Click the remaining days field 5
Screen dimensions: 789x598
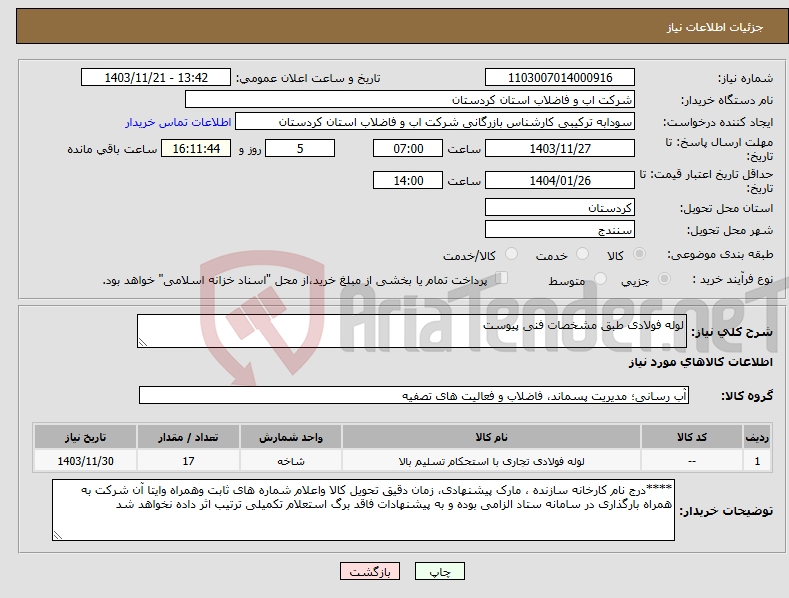coord(300,148)
